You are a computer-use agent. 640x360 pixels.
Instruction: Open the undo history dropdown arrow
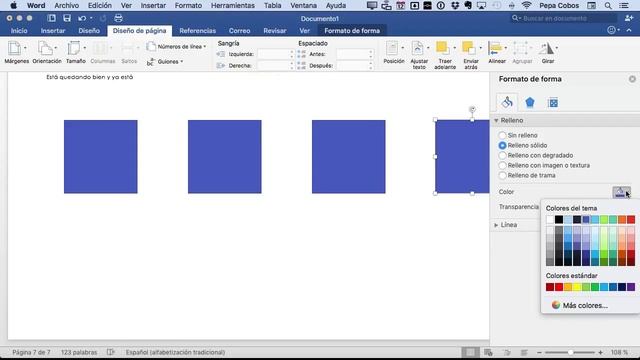tap(91, 18)
